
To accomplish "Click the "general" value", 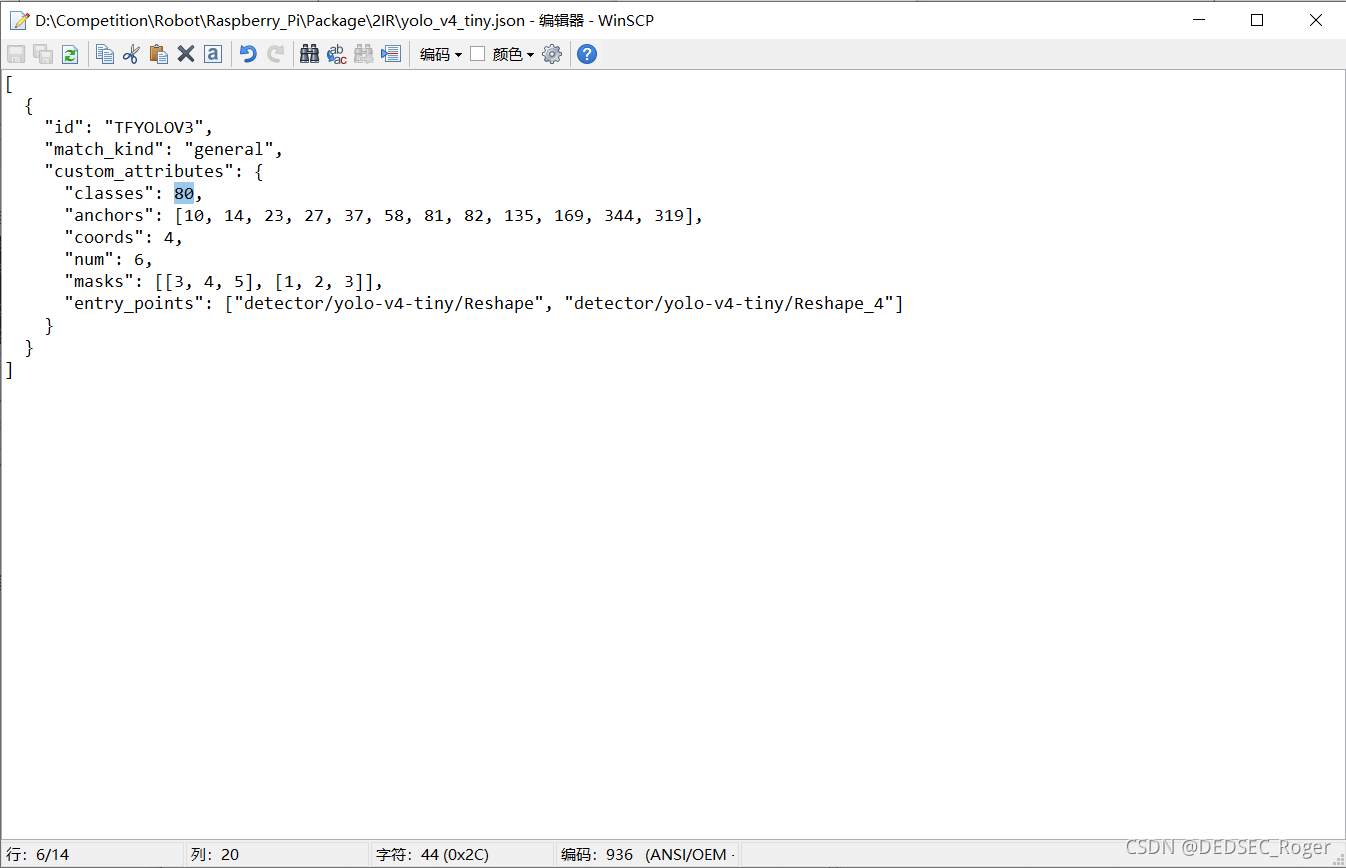I will [x=229, y=150].
